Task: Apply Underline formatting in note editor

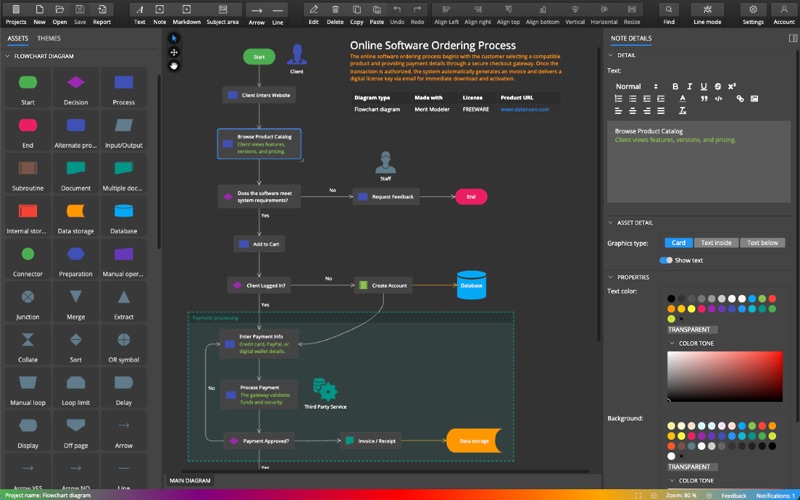Action: click(704, 86)
